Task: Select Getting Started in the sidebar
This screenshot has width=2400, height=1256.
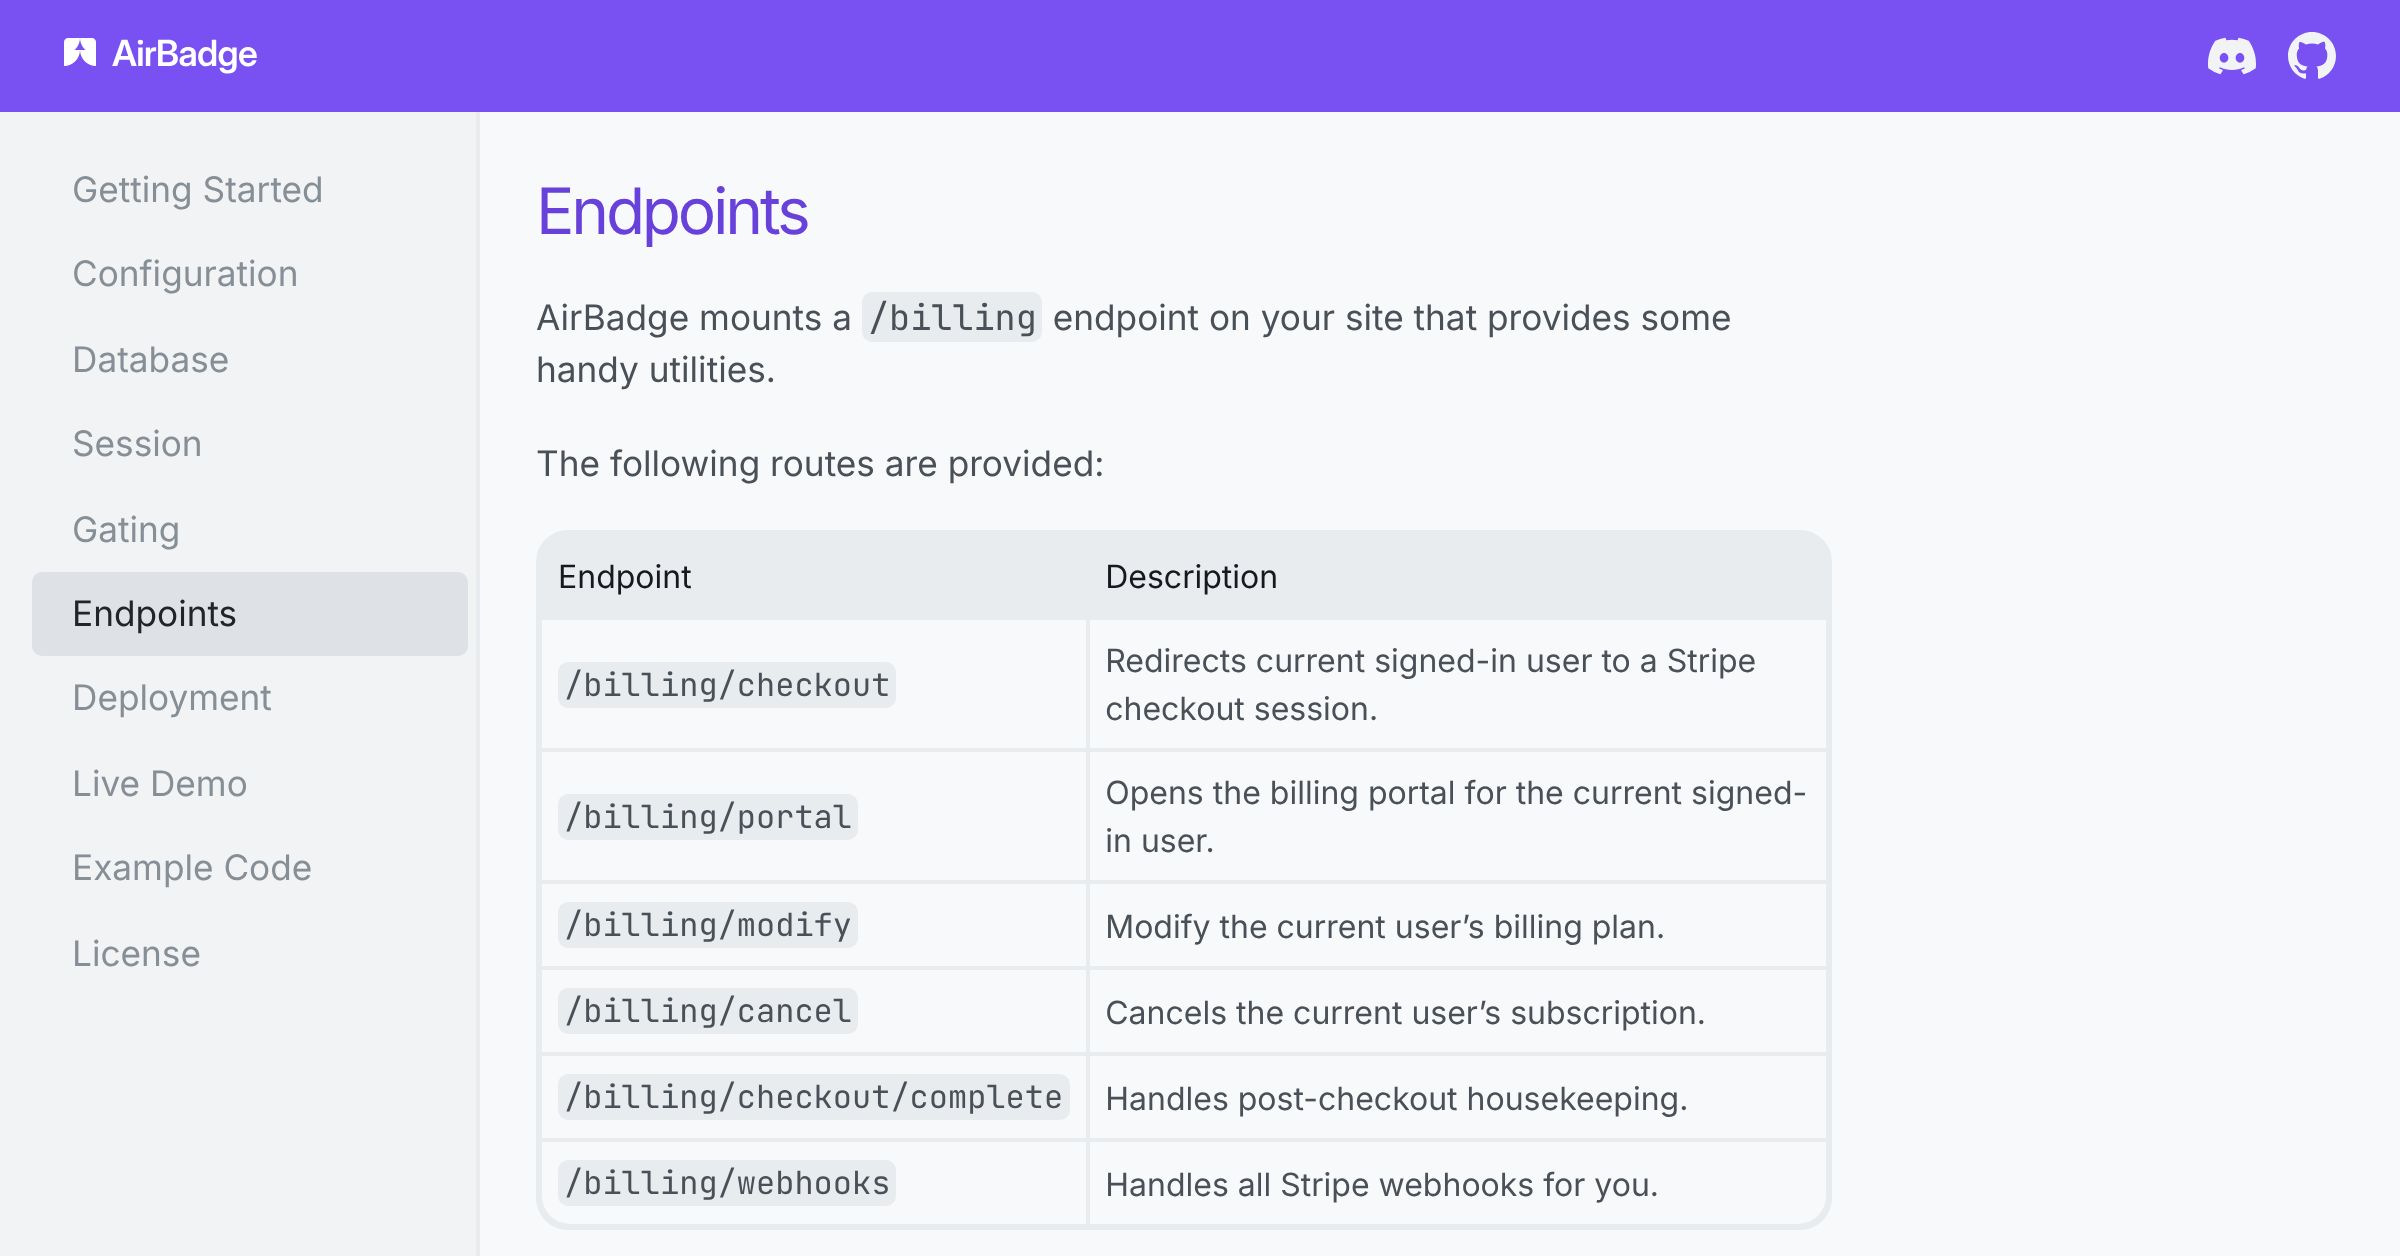Action: [x=197, y=190]
